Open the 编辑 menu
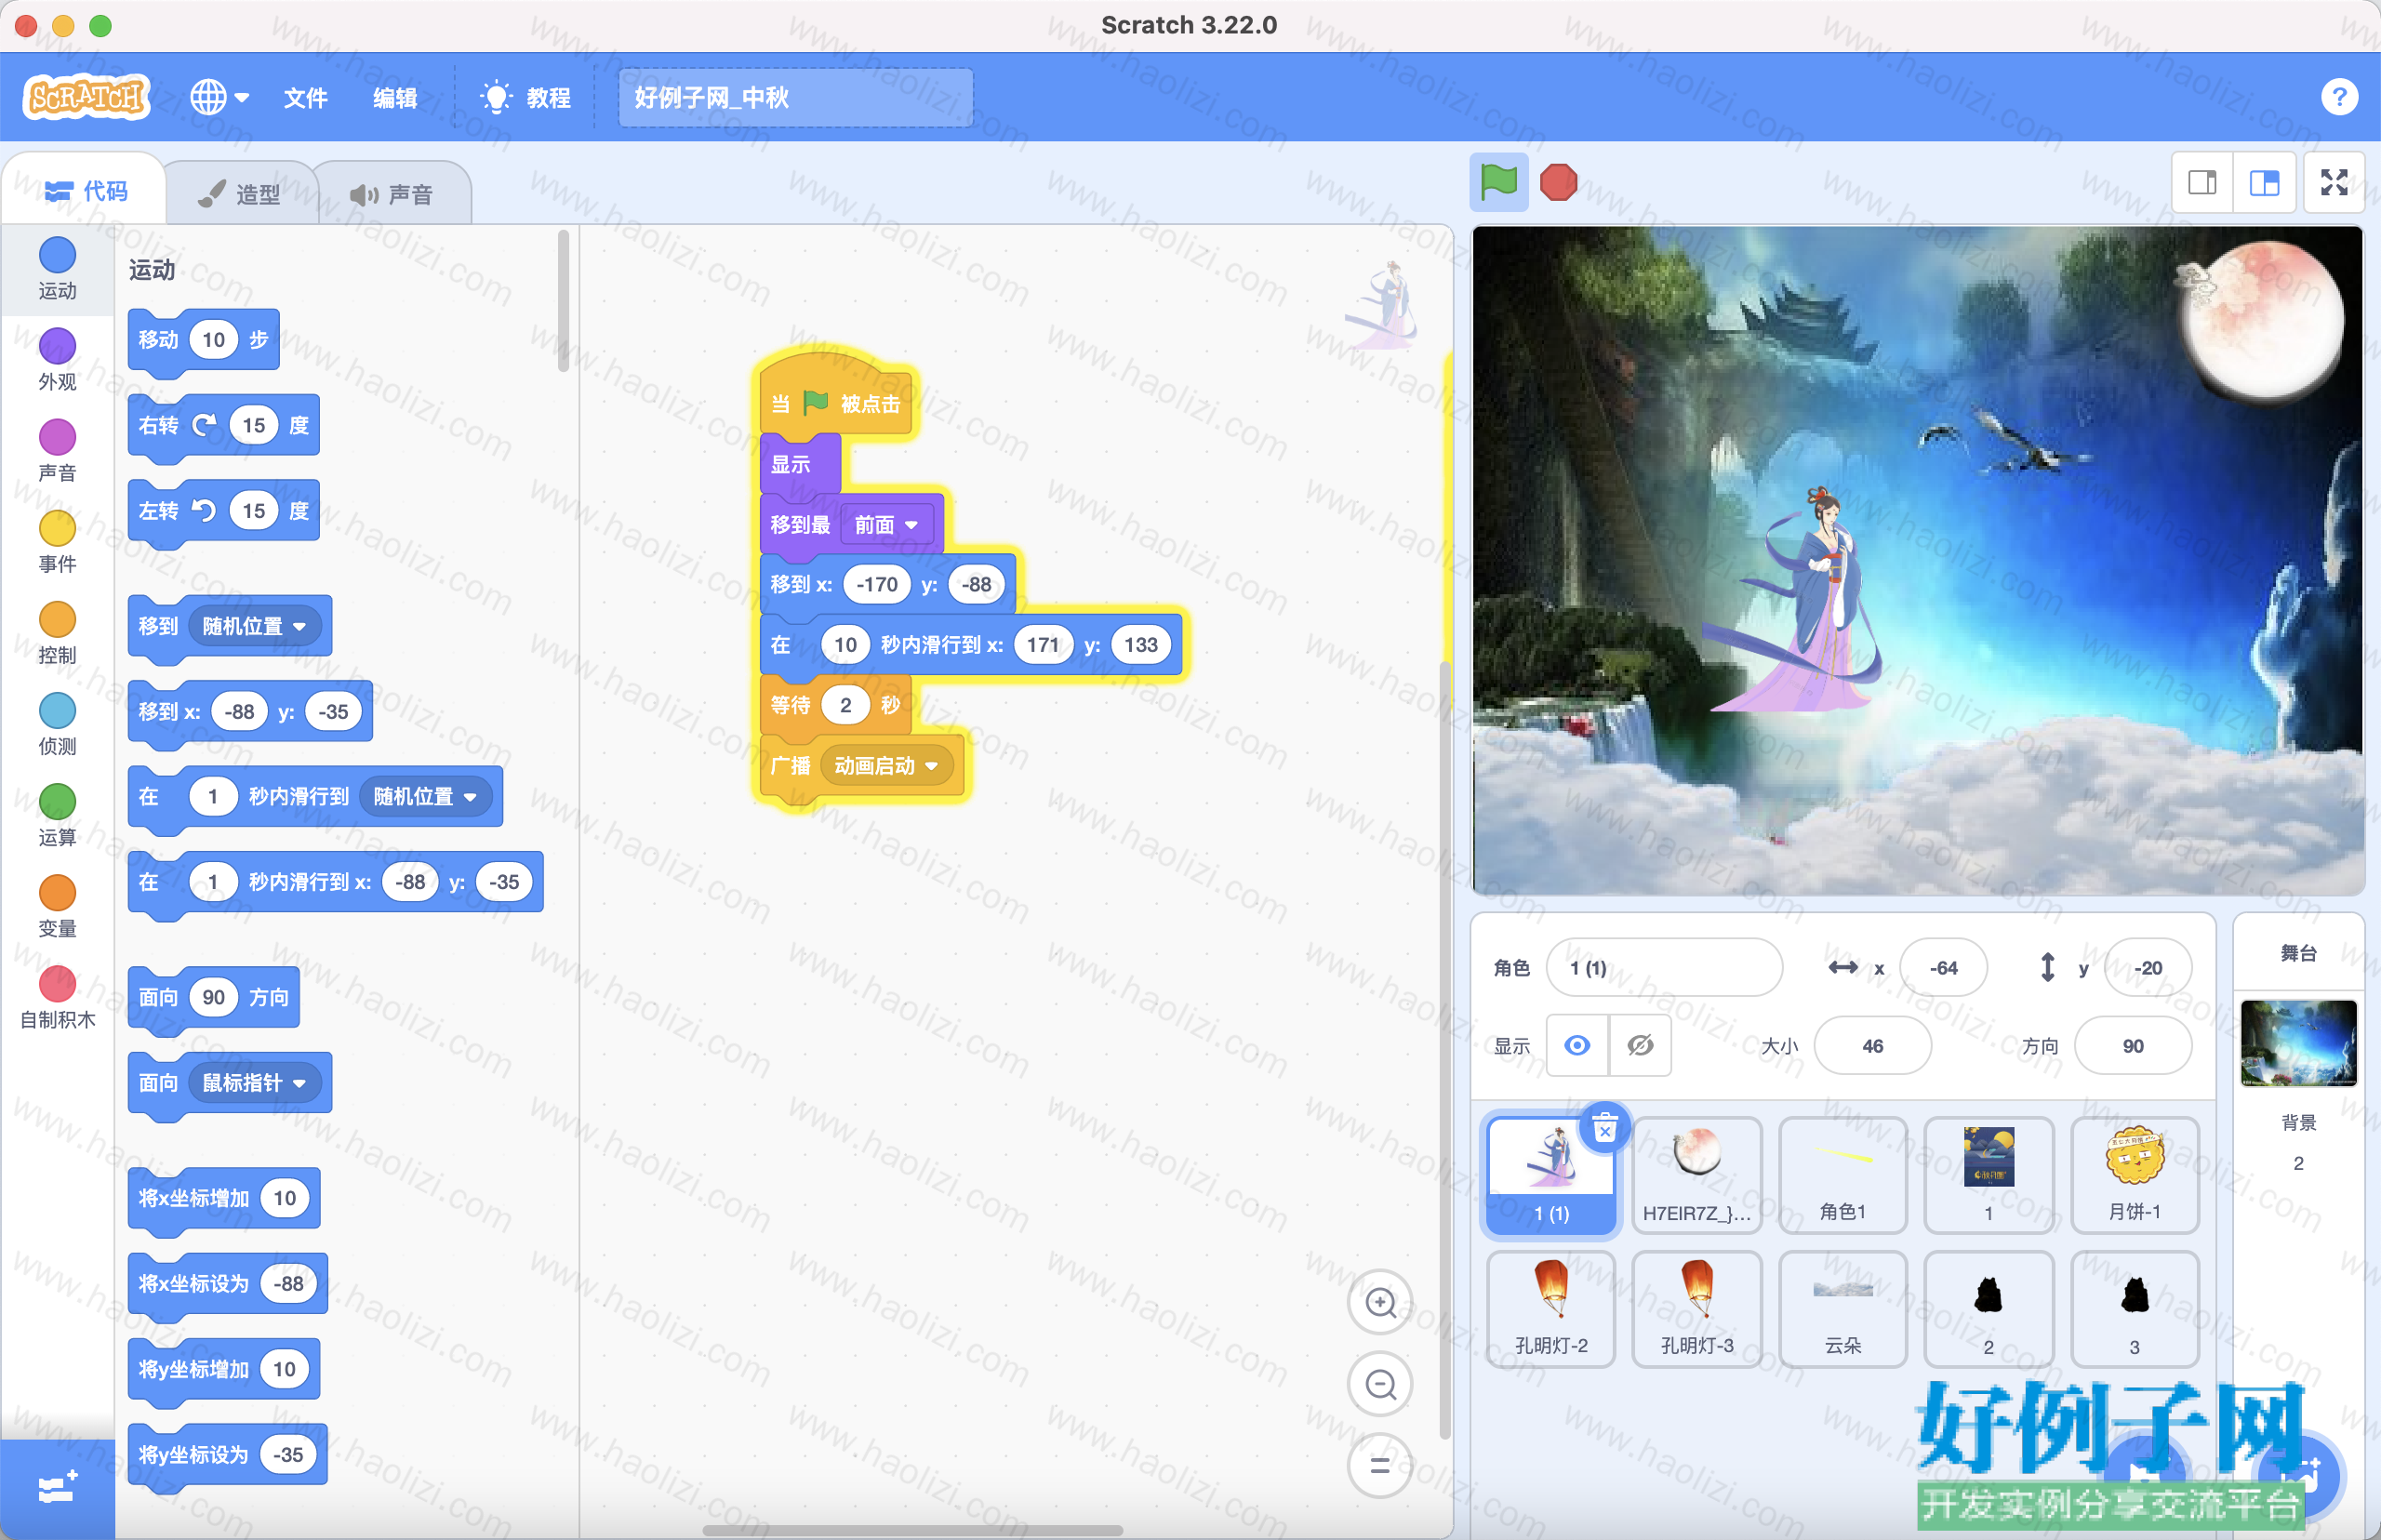Viewport: 2381px width, 1540px height. 395,98
